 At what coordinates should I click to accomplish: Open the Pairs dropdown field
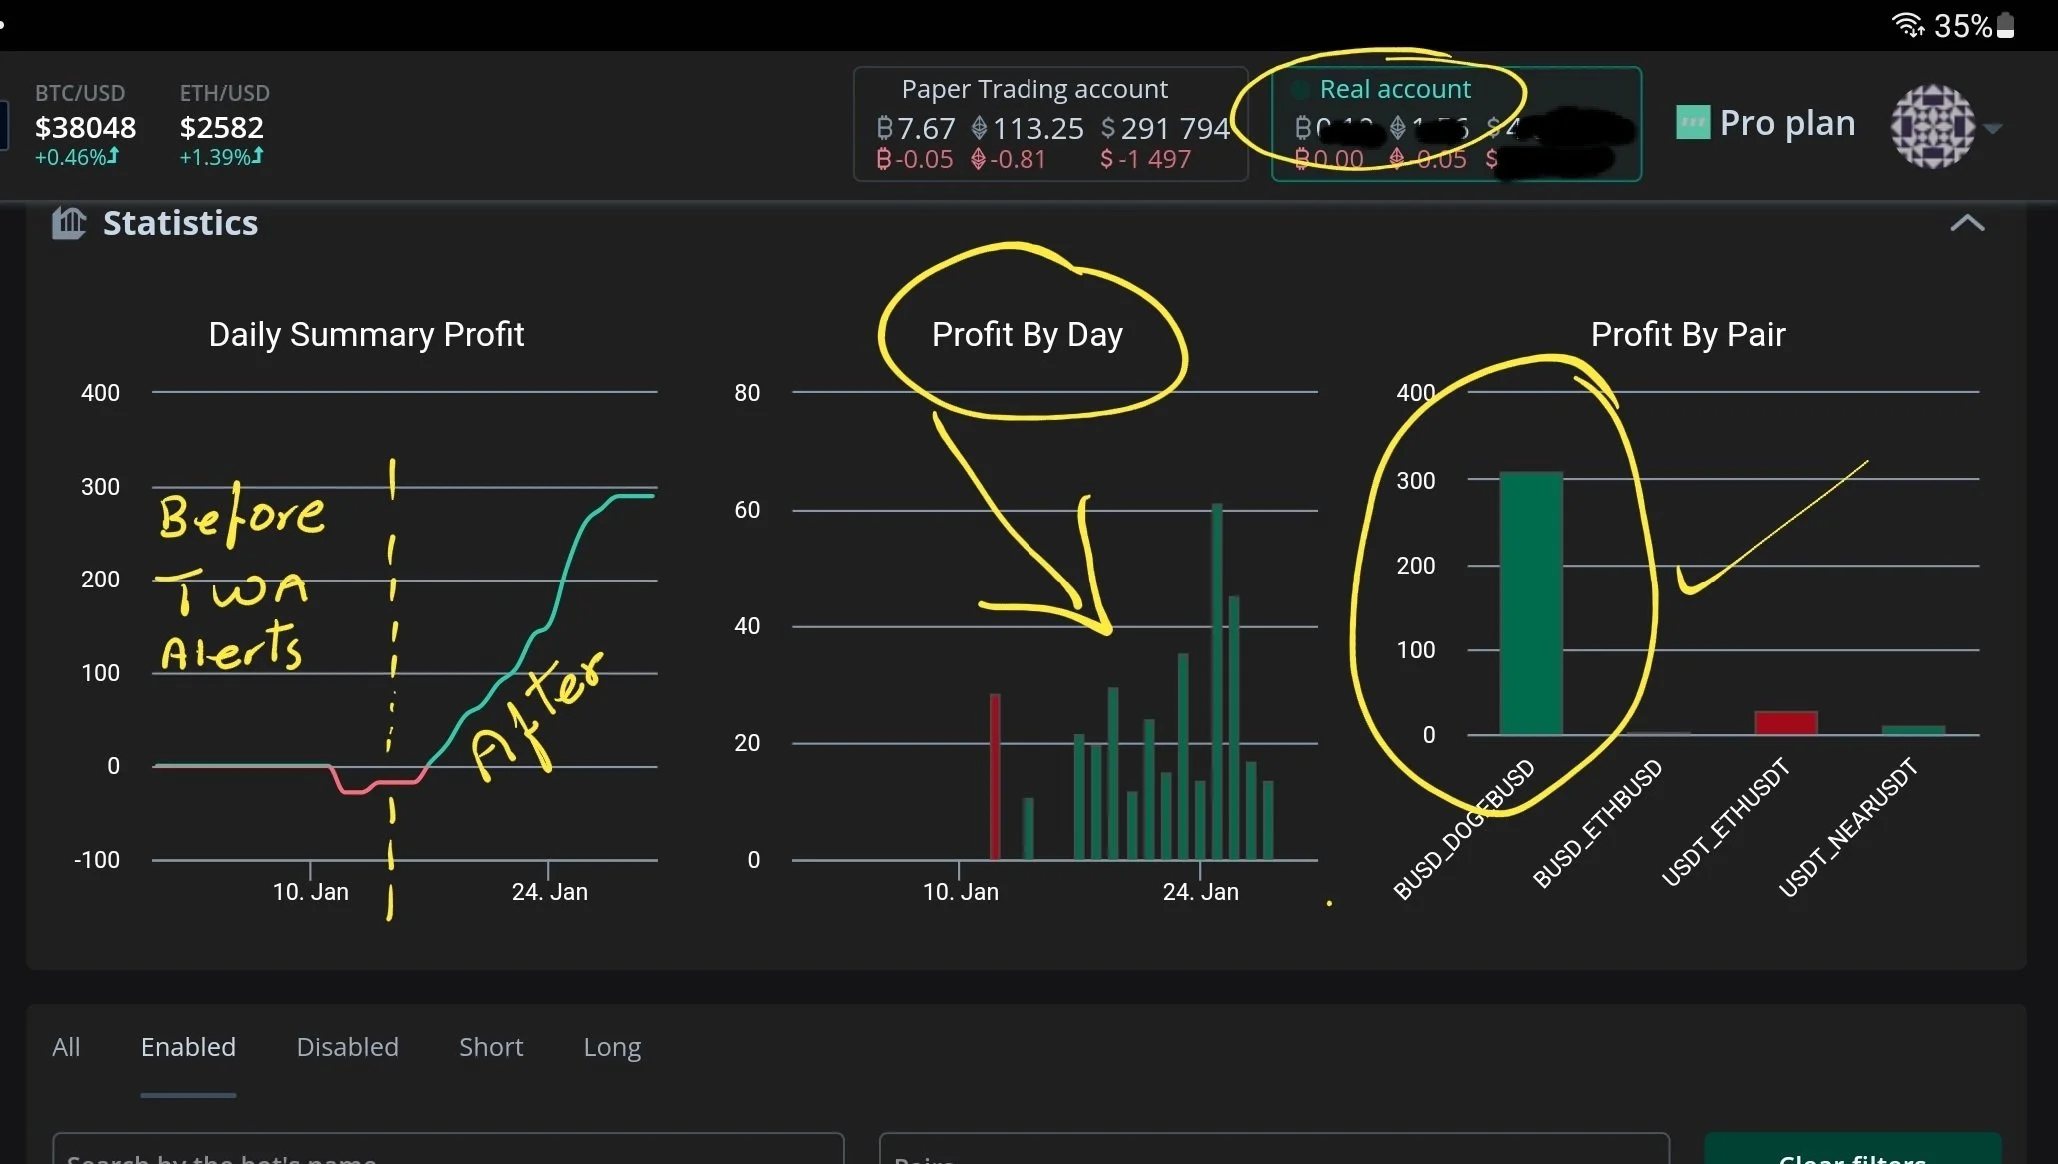tap(1273, 1150)
